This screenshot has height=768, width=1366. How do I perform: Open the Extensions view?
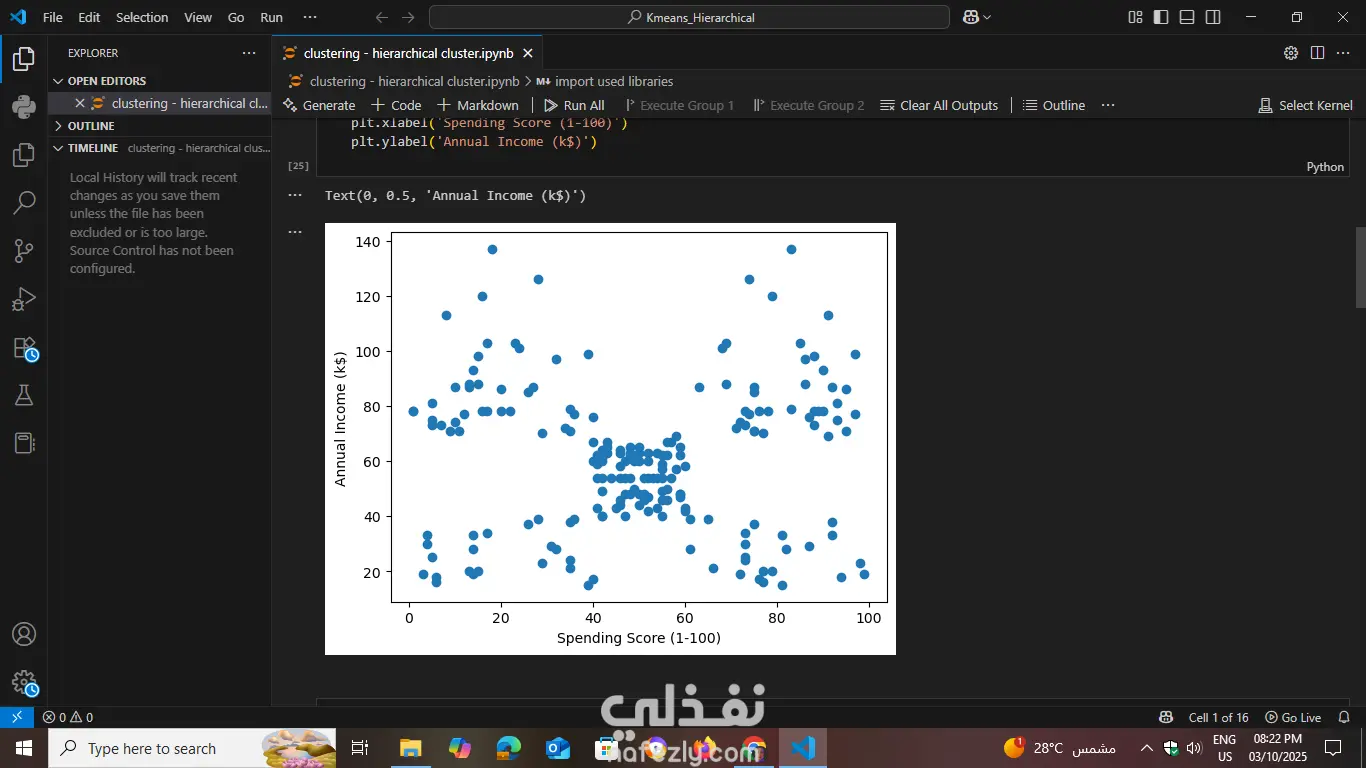[x=22, y=347]
